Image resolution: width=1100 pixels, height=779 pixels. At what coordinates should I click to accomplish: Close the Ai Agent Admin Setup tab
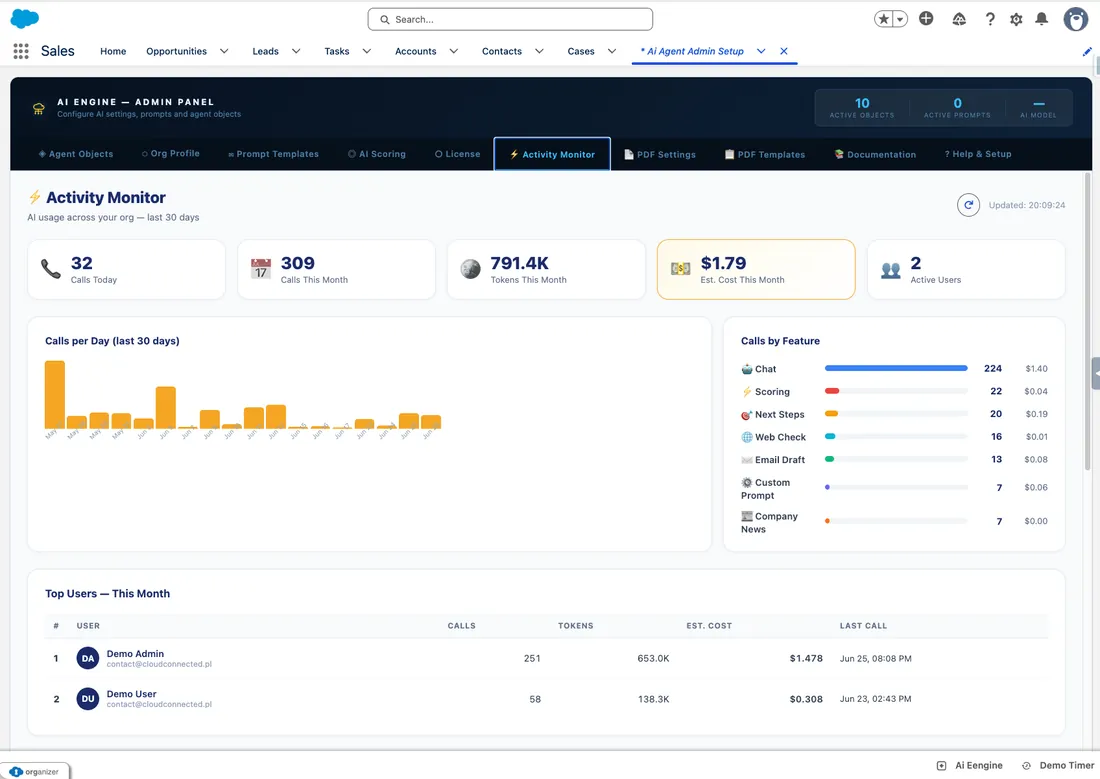click(x=784, y=51)
